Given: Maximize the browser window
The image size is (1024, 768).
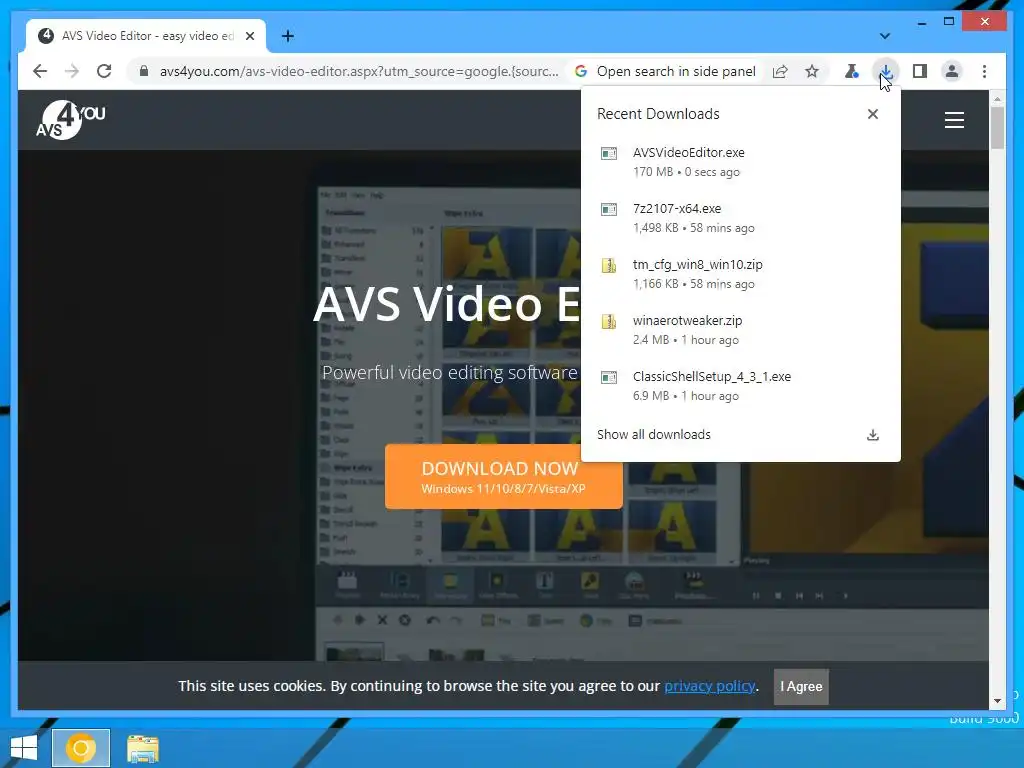Looking at the screenshot, I should 949,22.
